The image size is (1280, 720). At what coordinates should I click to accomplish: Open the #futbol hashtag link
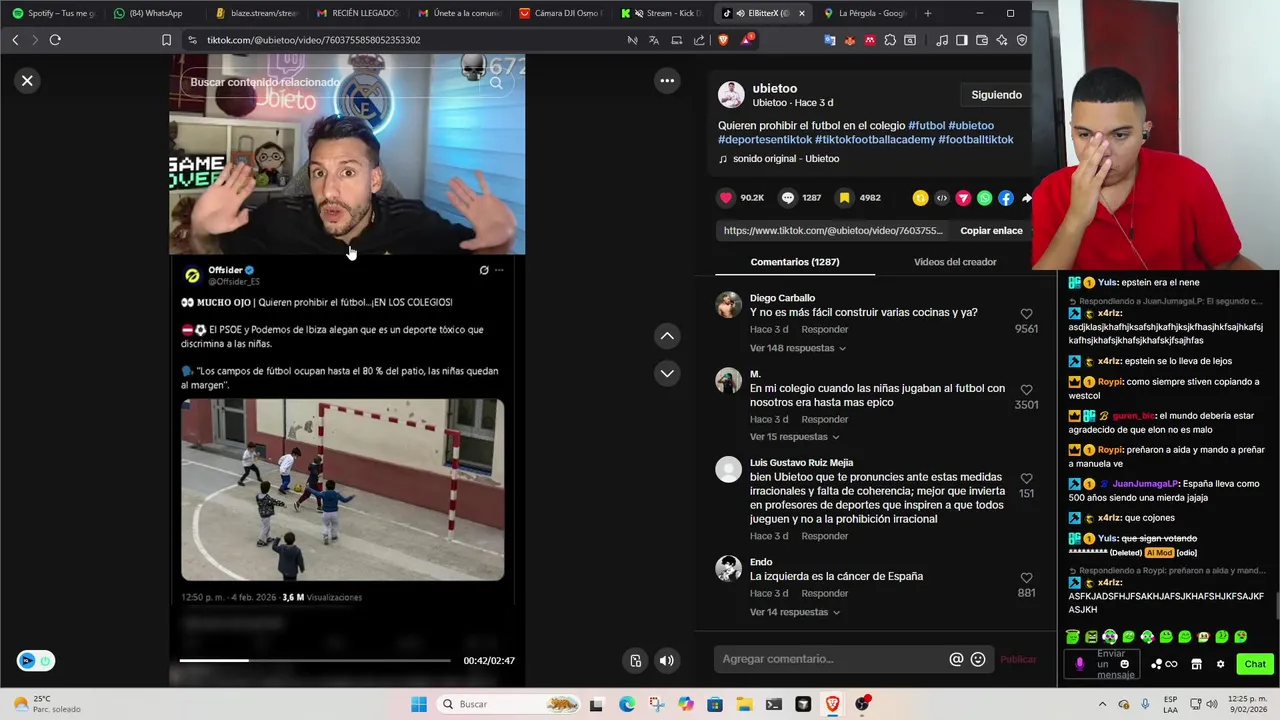click(926, 126)
